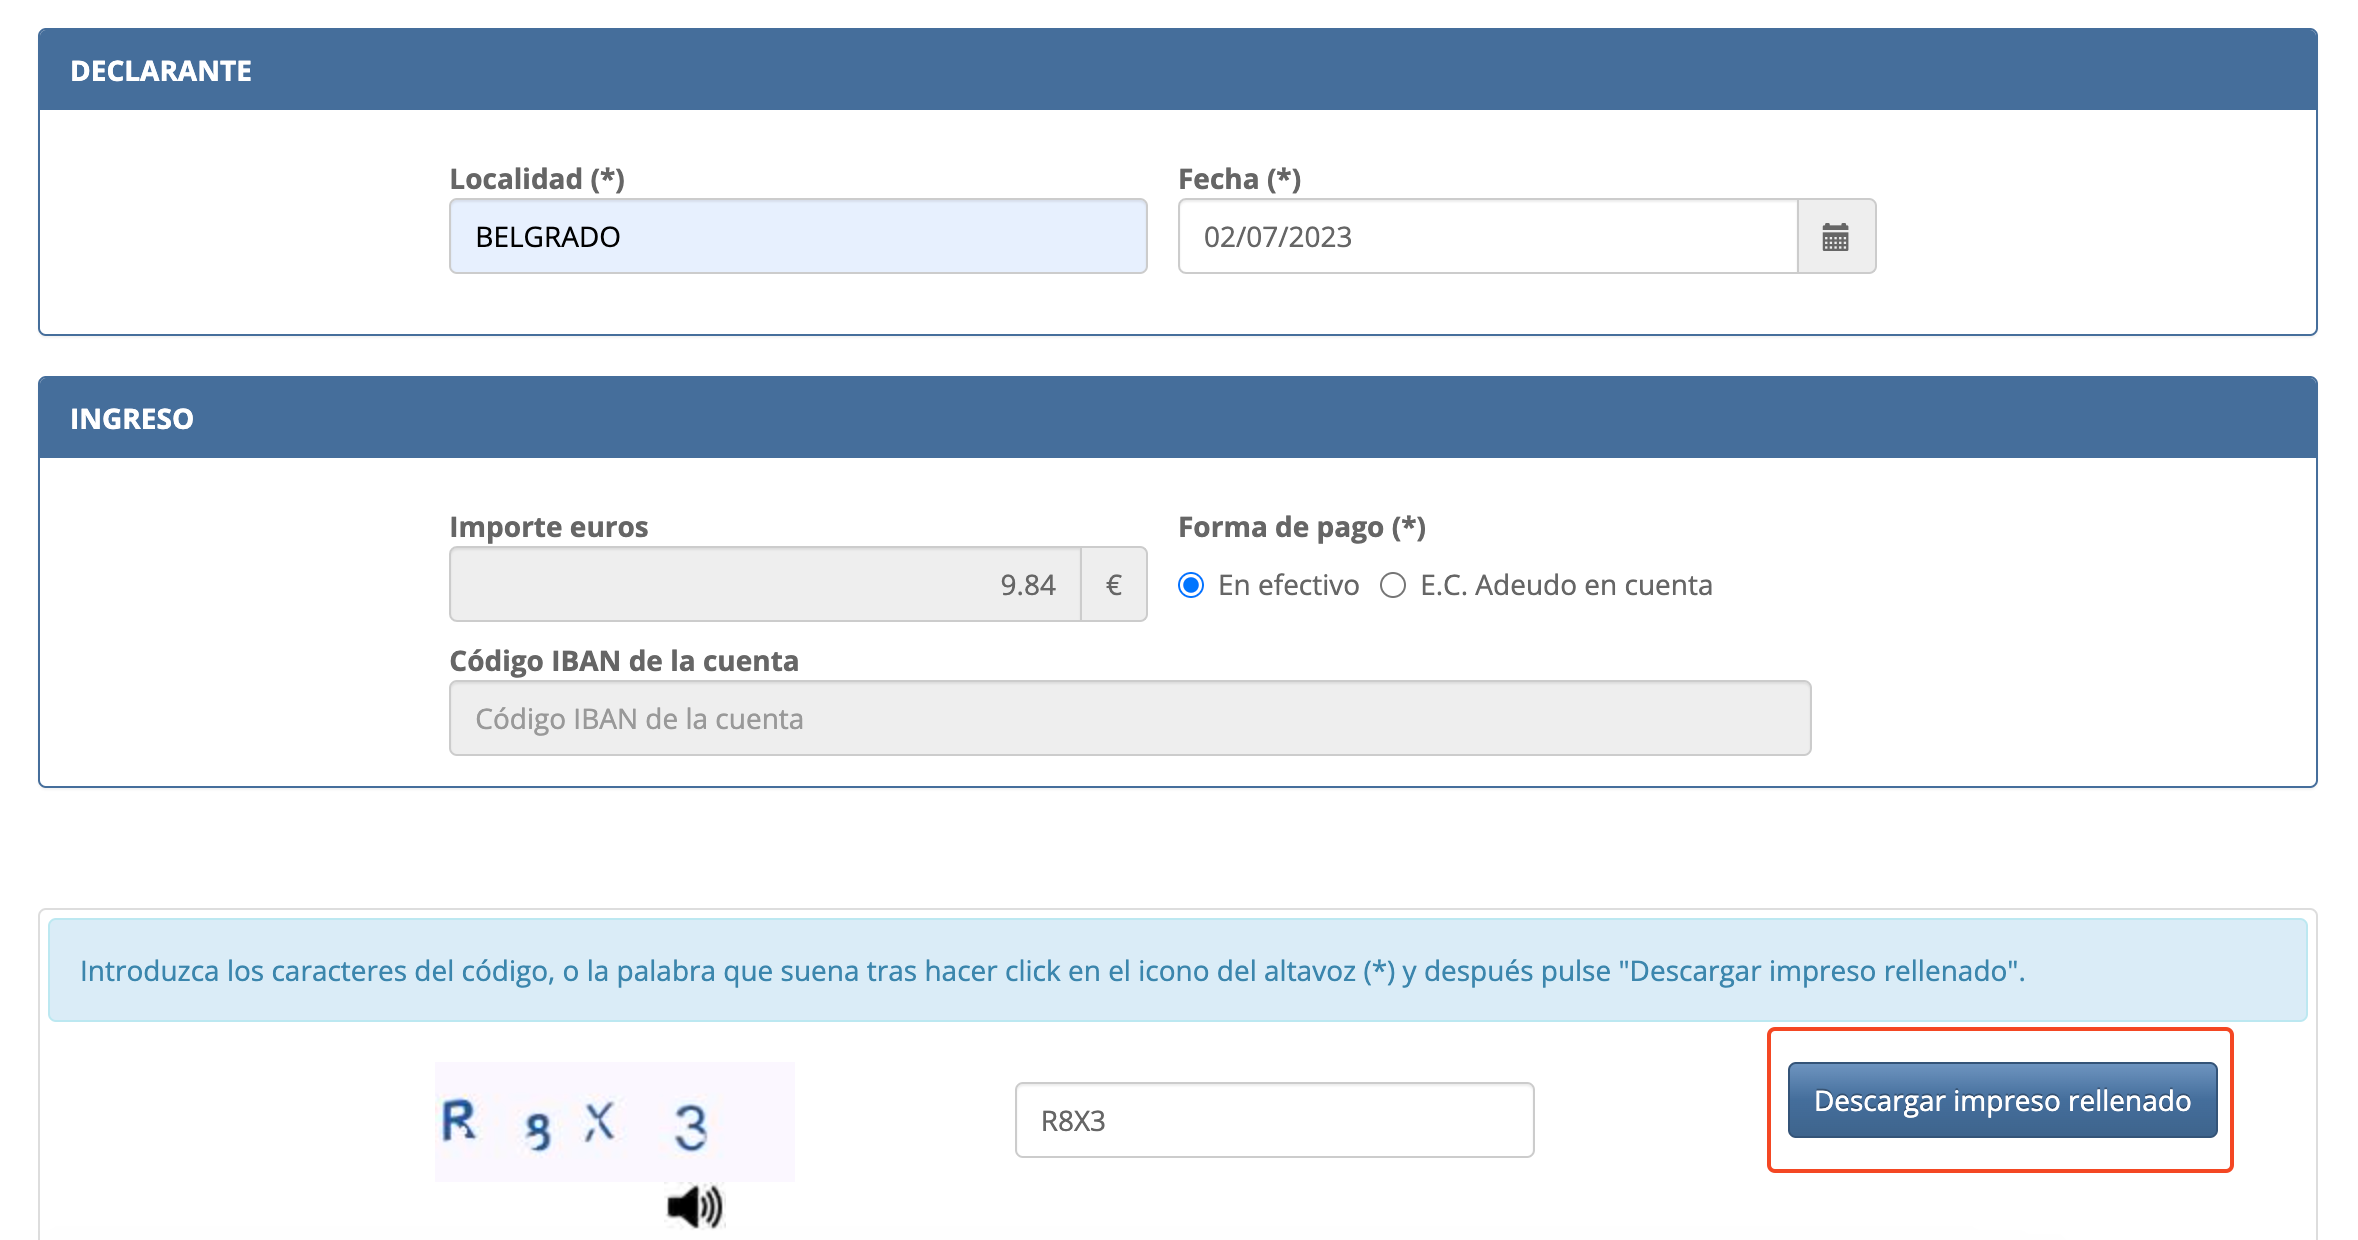The image size is (2358, 1240).
Task: Focus the captcha text box with R8X3
Action: (1273, 1121)
